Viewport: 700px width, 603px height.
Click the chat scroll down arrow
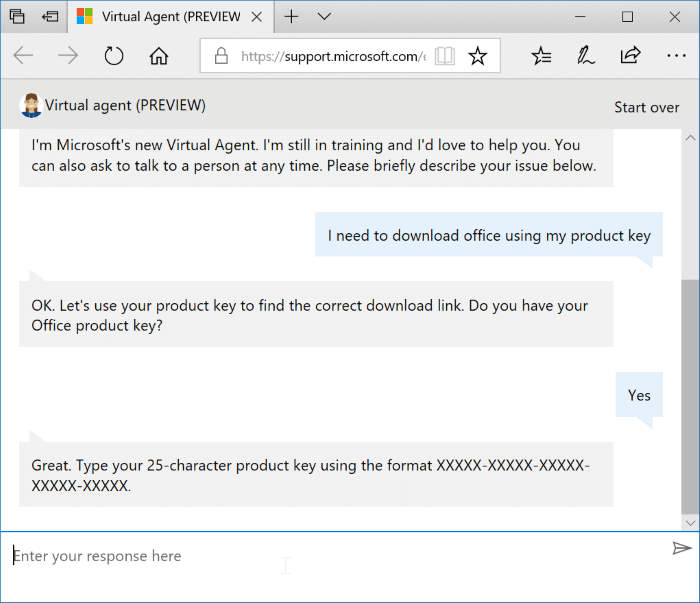click(x=690, y=523)
